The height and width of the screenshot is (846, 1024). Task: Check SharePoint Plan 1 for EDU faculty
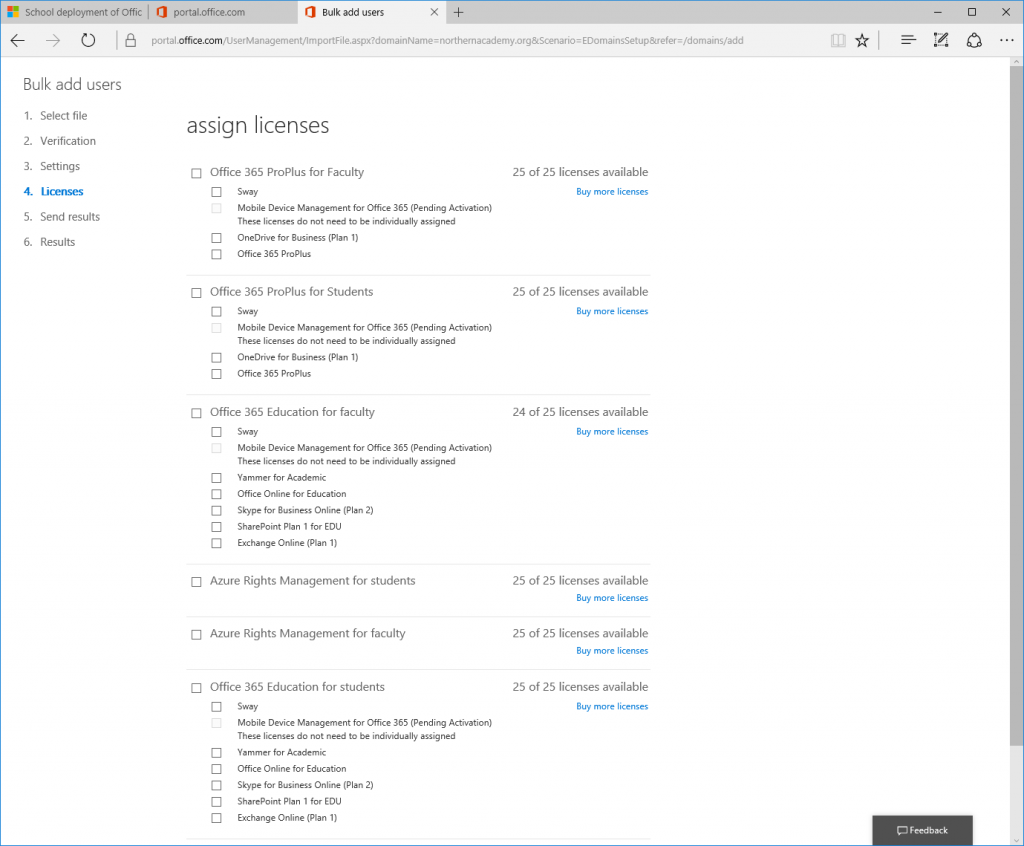pos(216,527)
